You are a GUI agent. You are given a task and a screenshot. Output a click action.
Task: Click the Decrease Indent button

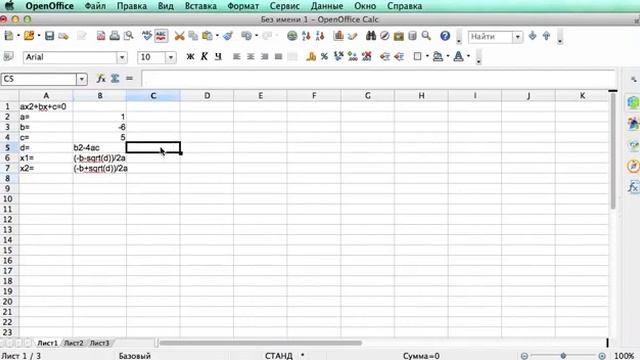click(x=384, y=56)
